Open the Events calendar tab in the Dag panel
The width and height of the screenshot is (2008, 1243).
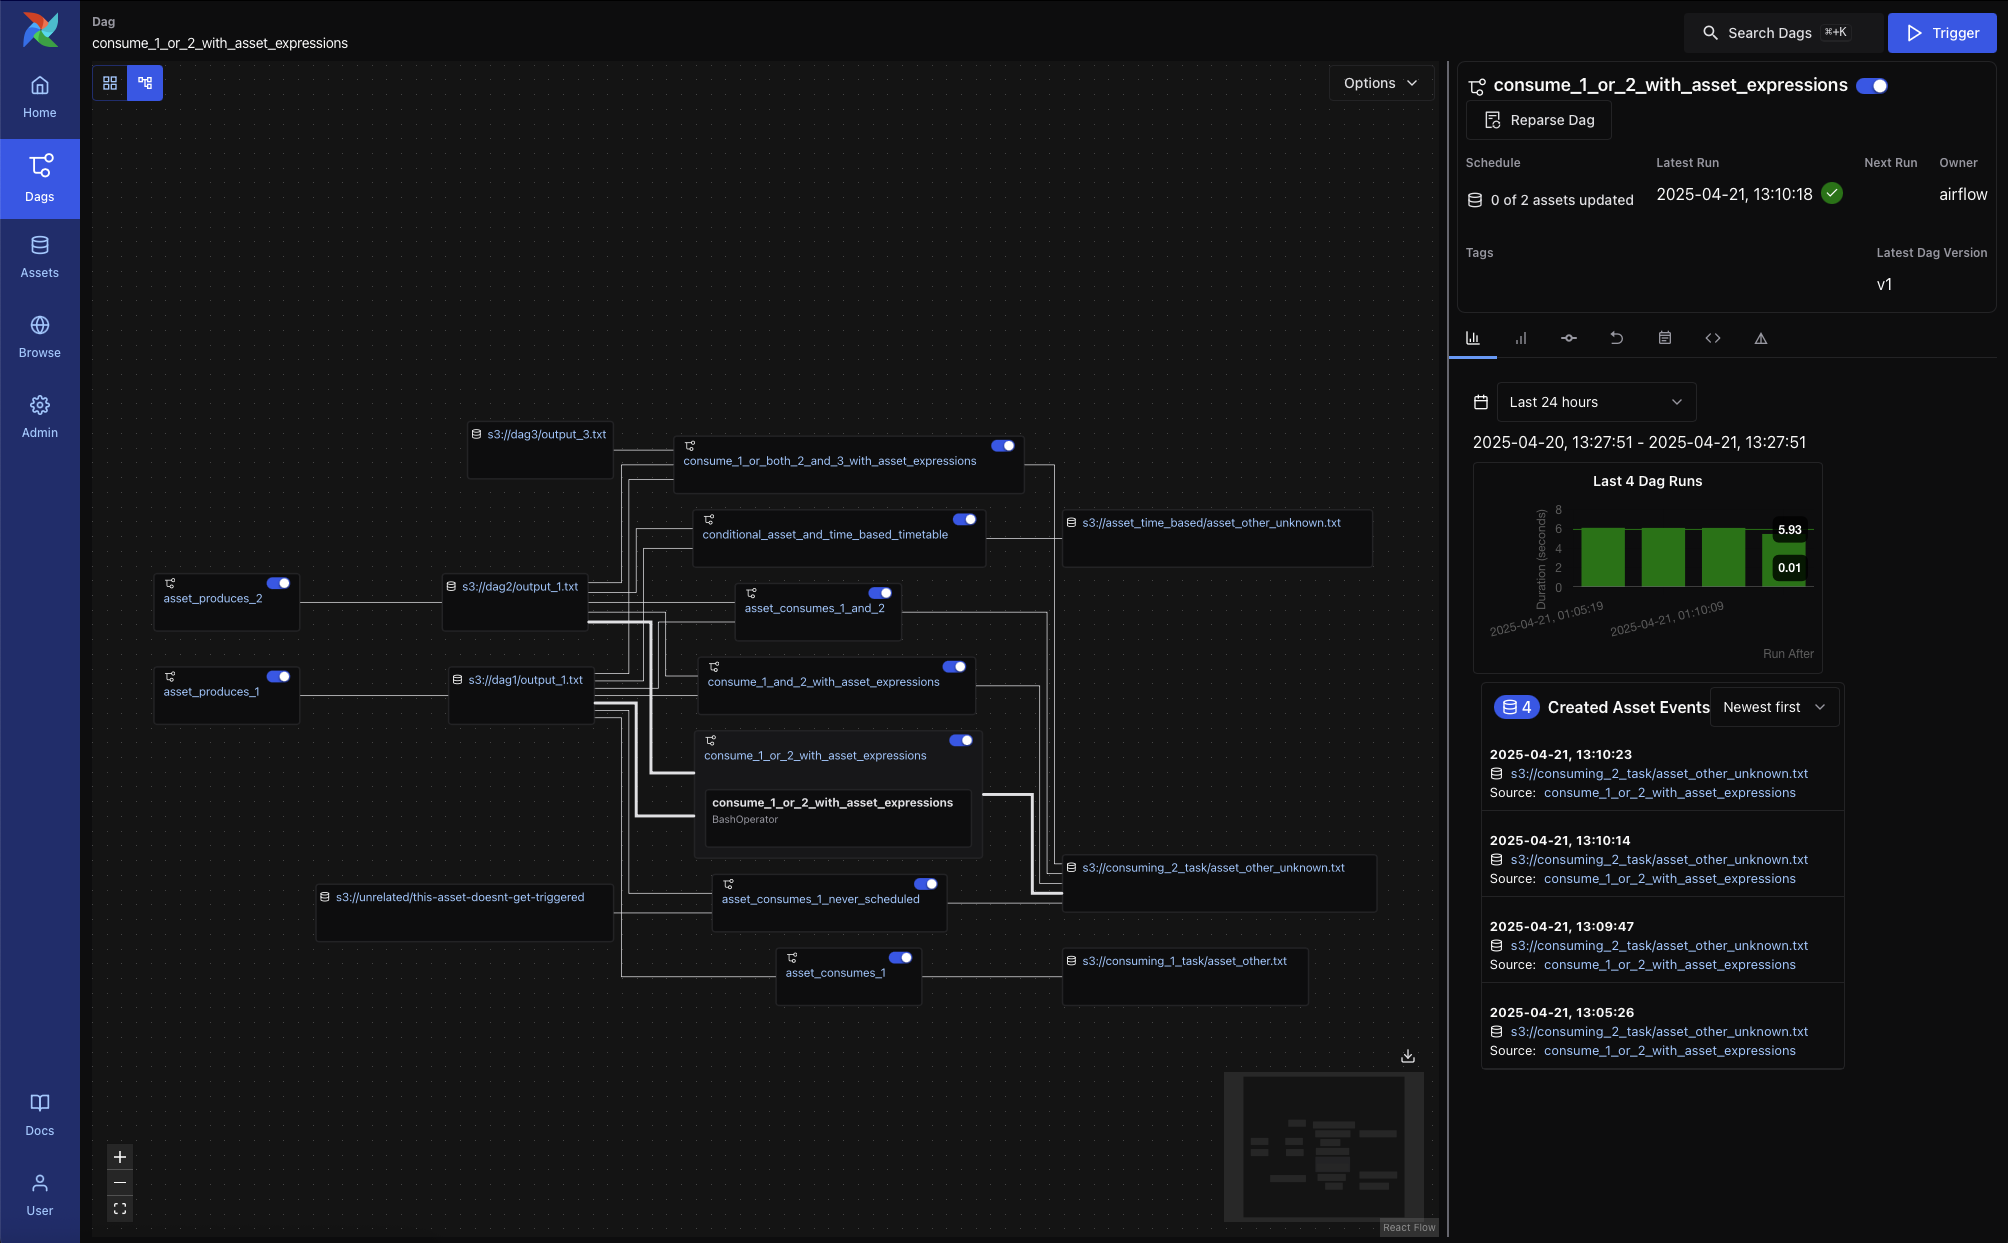[1665, 338]
